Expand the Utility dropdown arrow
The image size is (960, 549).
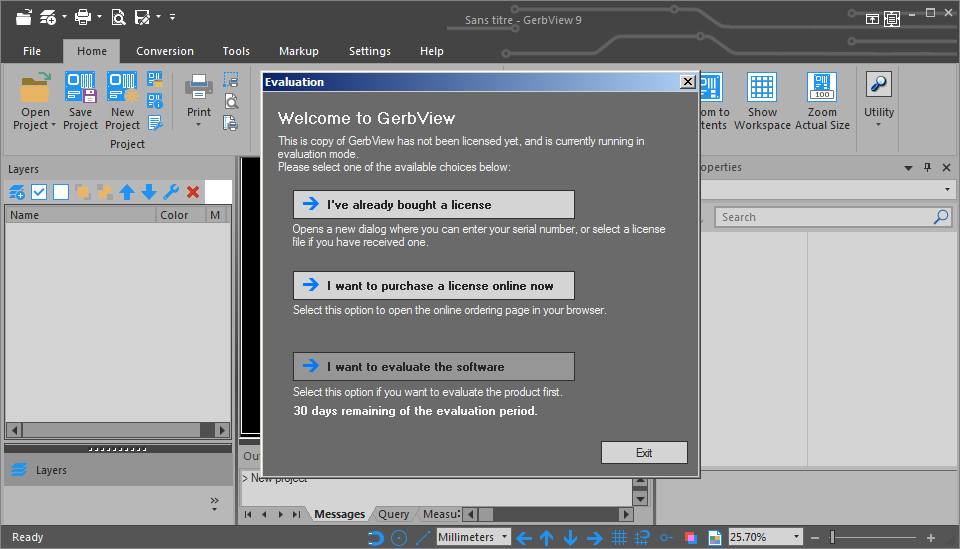click(879, 125)
